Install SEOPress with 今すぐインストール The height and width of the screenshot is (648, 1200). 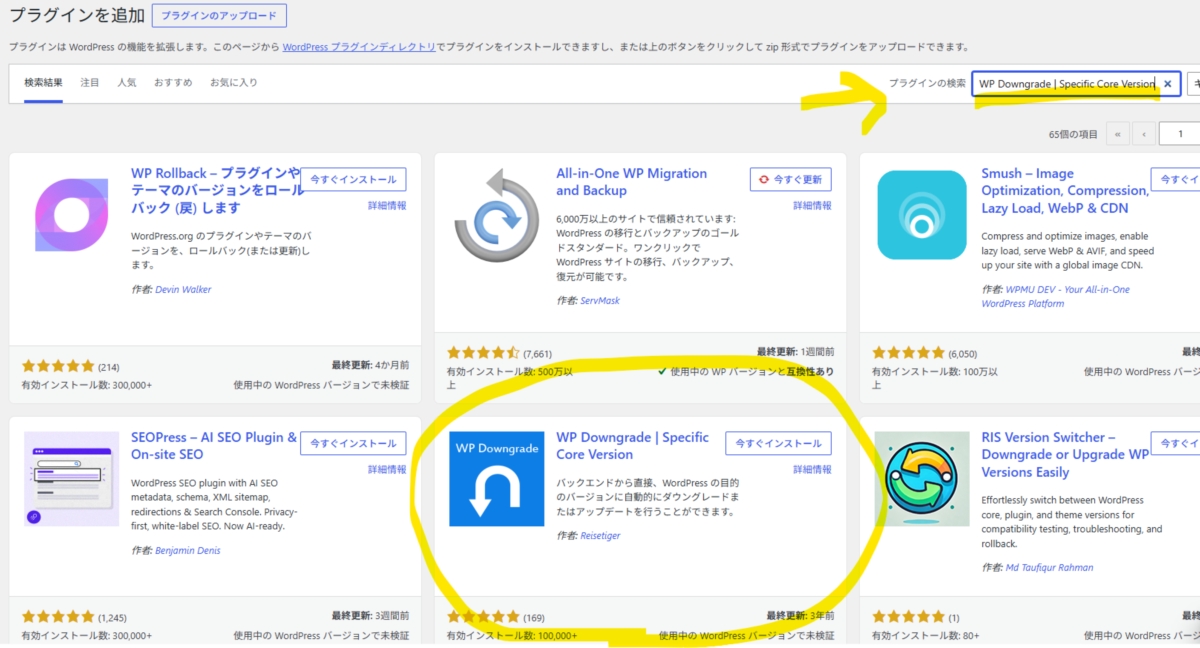353,444
